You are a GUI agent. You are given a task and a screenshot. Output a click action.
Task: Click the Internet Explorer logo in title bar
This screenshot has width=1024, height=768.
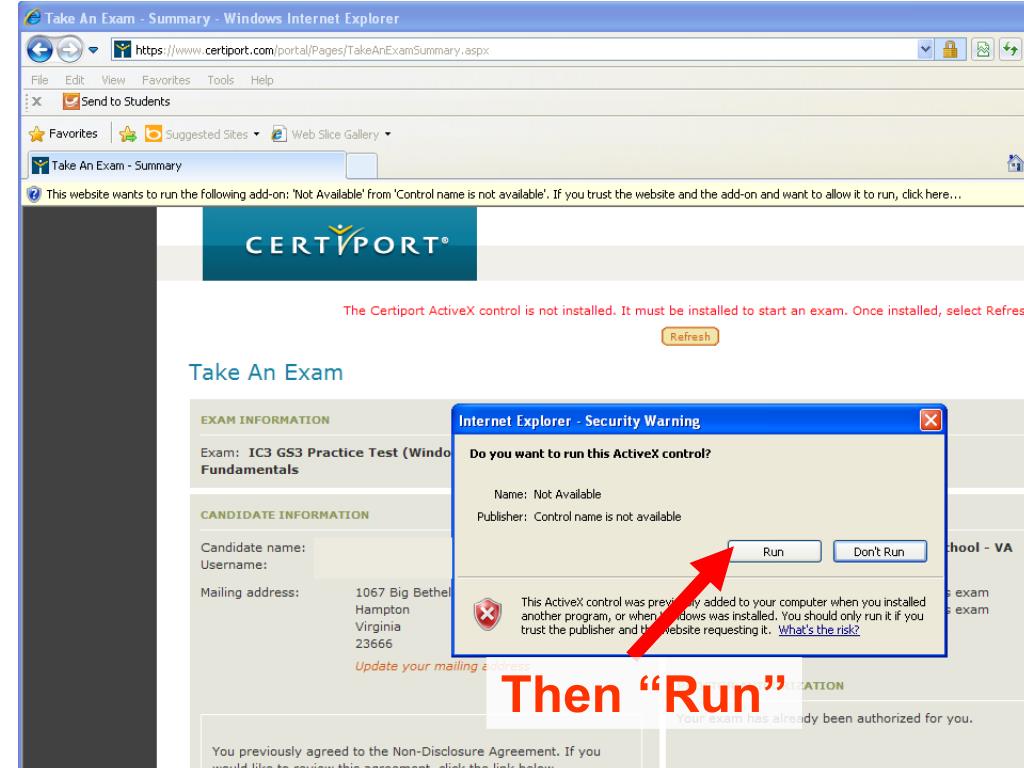(x=32, y=17)
